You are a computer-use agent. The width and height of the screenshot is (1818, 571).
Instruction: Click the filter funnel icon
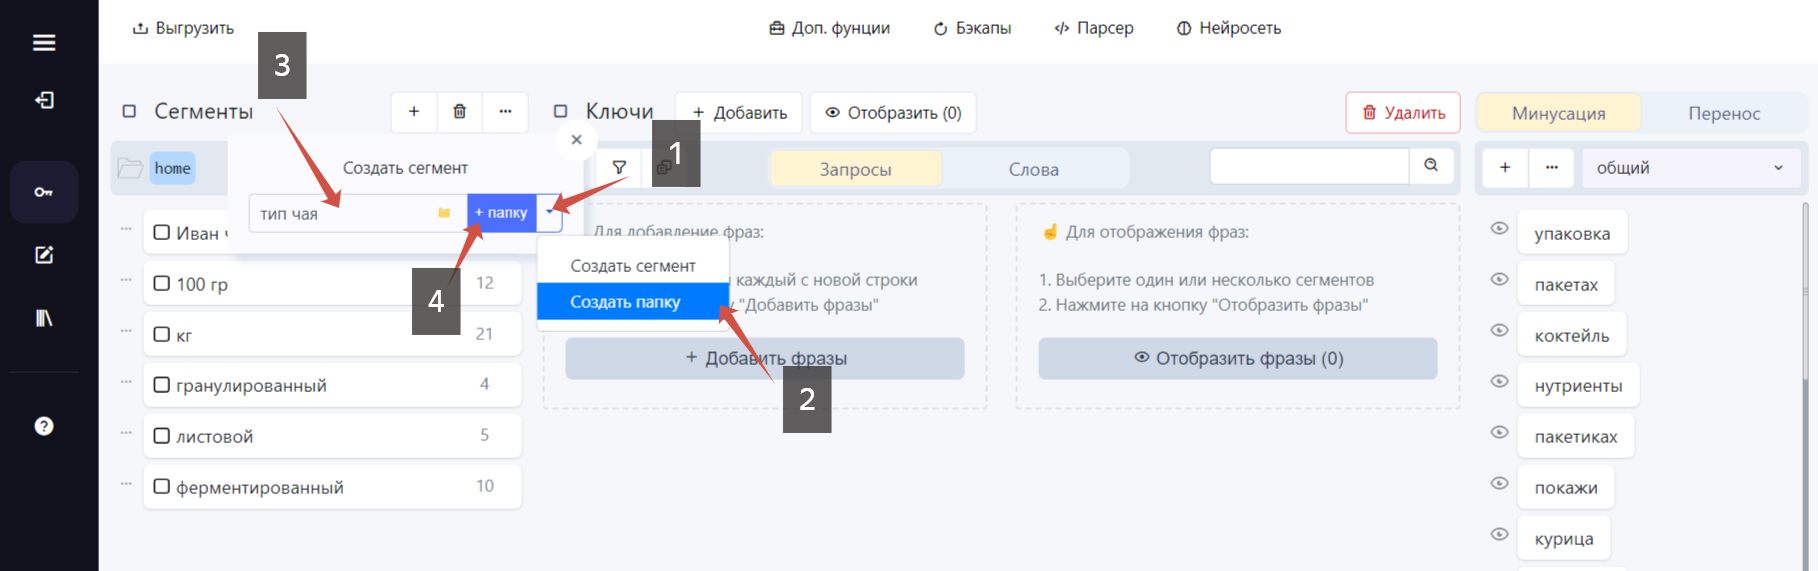[x=620, y=168]
